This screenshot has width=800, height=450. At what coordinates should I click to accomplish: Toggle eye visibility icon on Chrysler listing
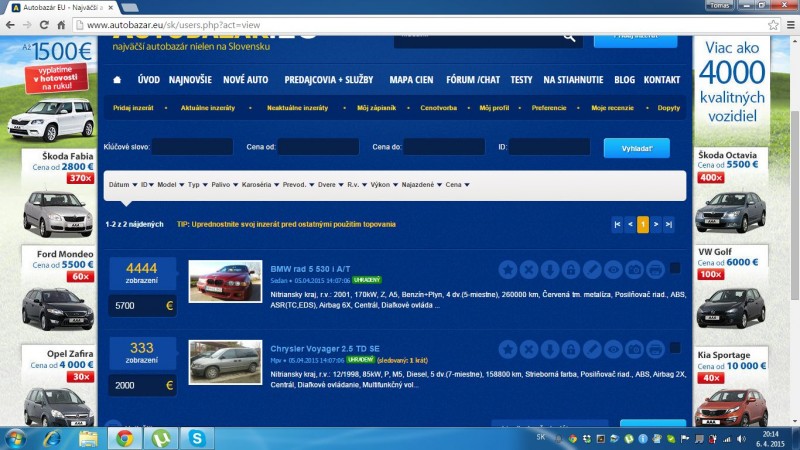coord(613,349)
